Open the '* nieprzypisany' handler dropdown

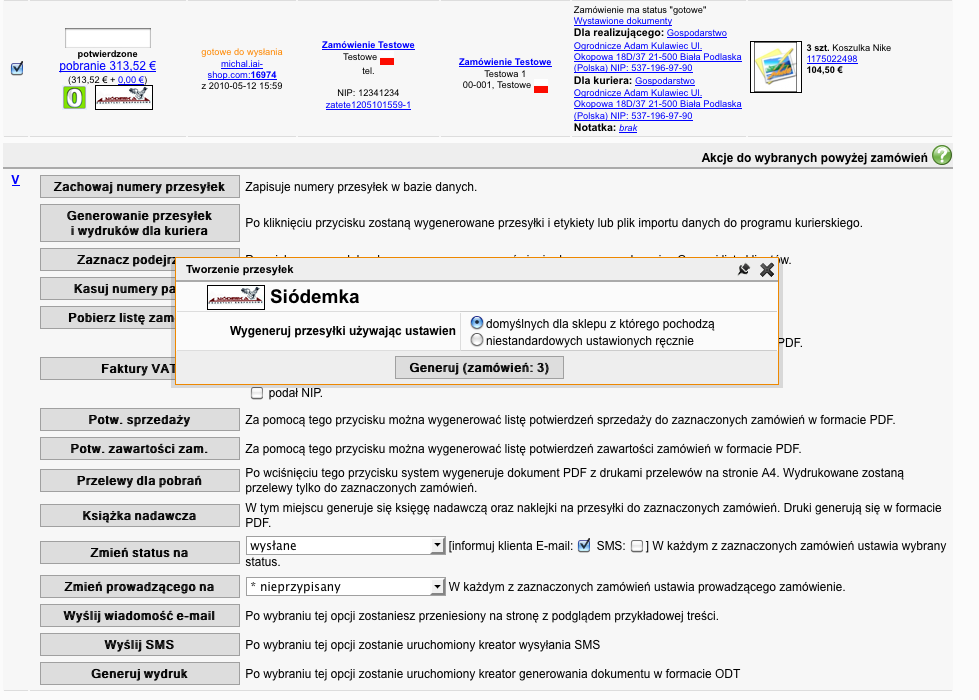(345, 587)
